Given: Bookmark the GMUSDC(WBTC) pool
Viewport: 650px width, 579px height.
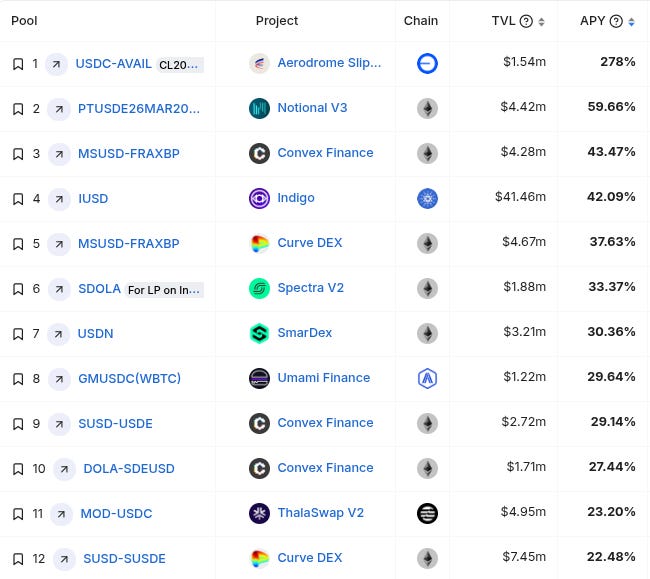Looking at the screenshot, I should tap(18, 379).
